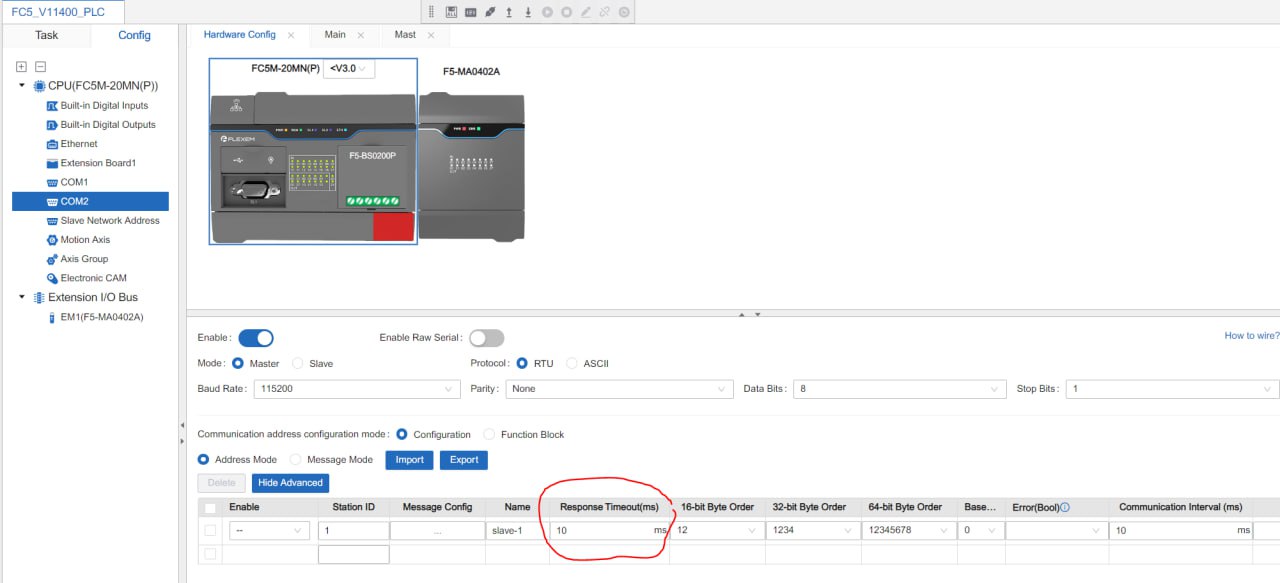Image resolution: width=1280 pixels, height=583 pixels.
Task: Click the greyed disconnect icon in the toolbar
Action: [x=605, y=12]
